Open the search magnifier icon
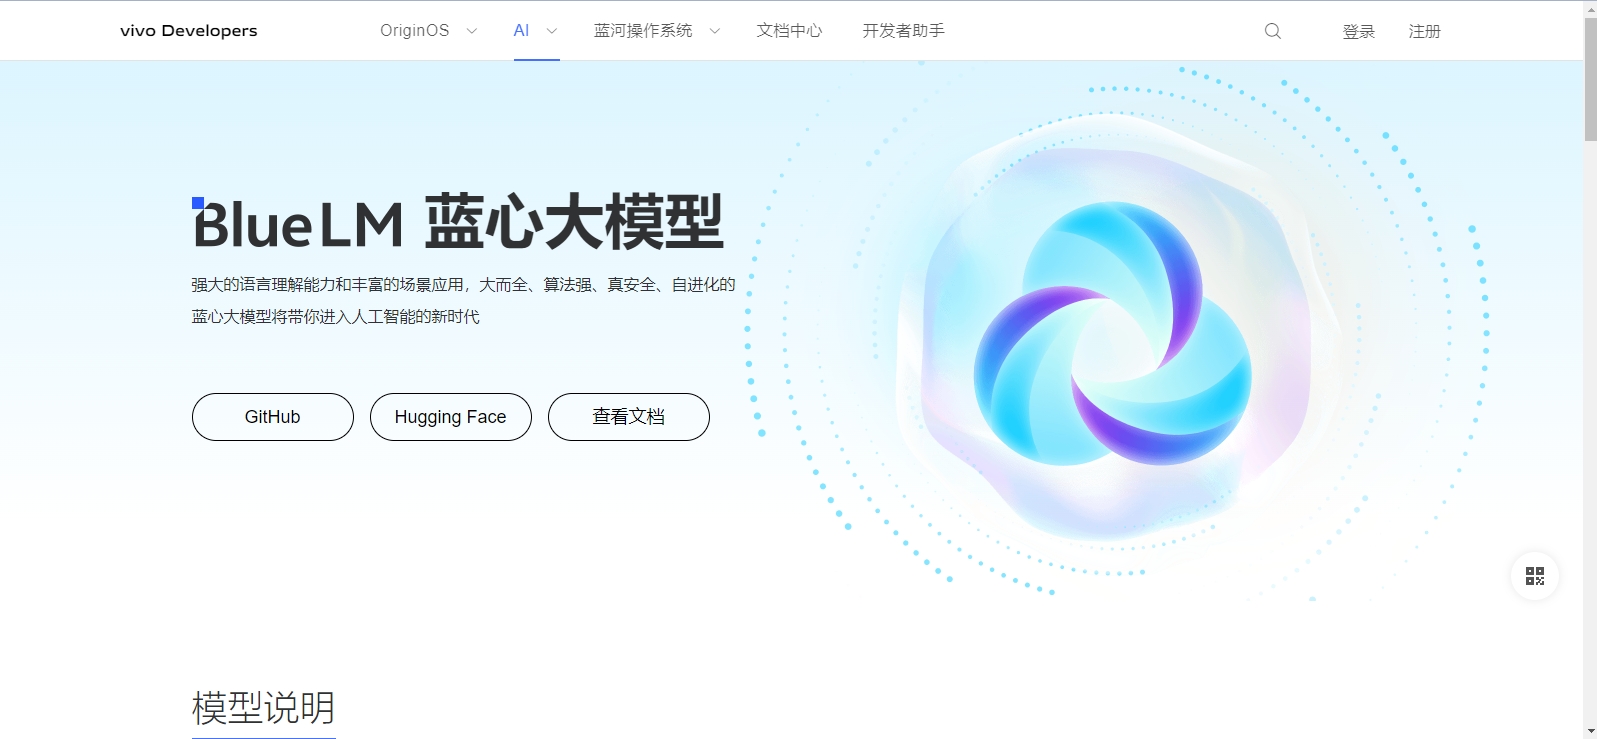 point(1272,31)
